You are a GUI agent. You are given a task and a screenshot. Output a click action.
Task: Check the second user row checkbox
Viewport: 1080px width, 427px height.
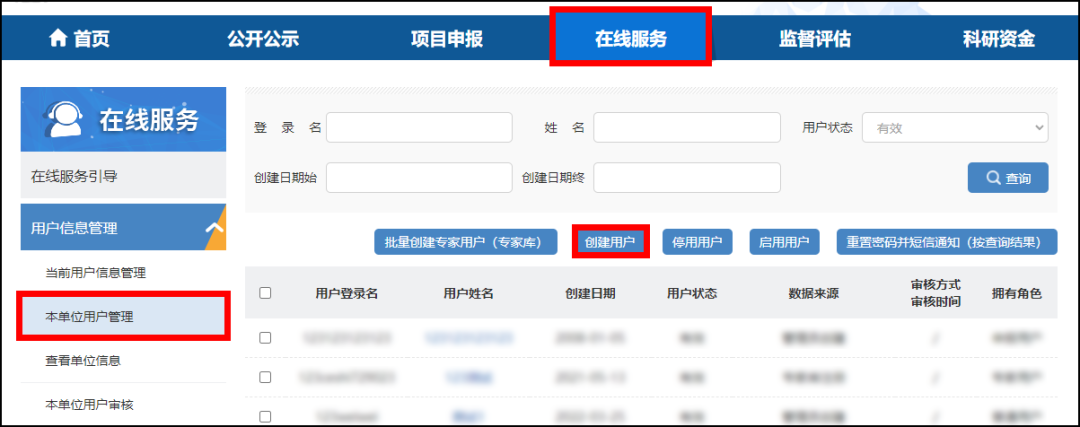[265, 377]
